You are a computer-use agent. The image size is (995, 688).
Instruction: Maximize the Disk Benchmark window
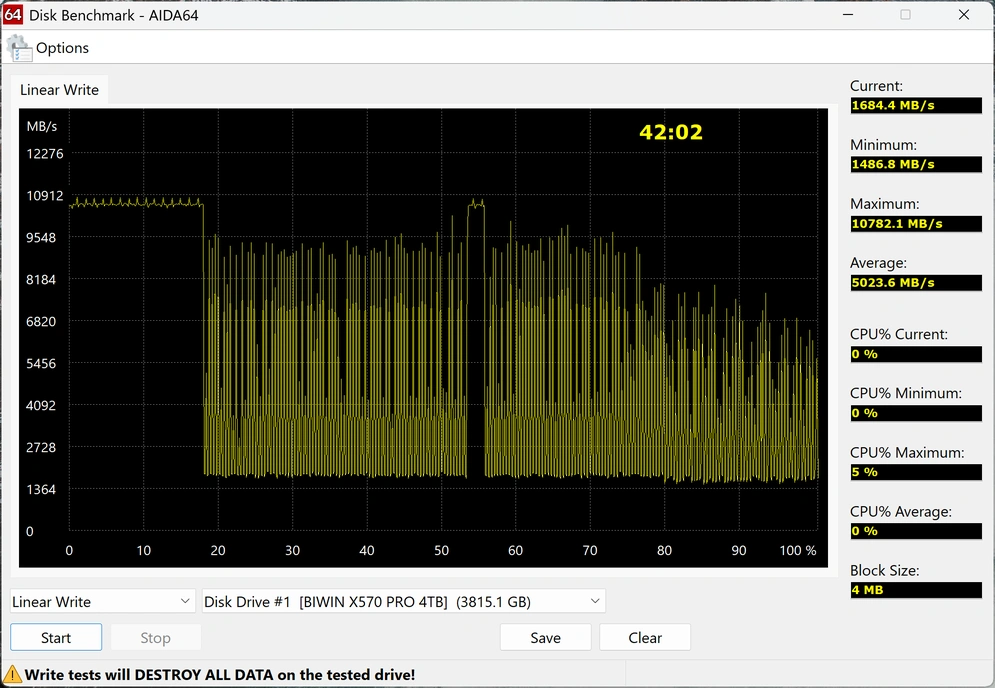(x=905, y=15)
